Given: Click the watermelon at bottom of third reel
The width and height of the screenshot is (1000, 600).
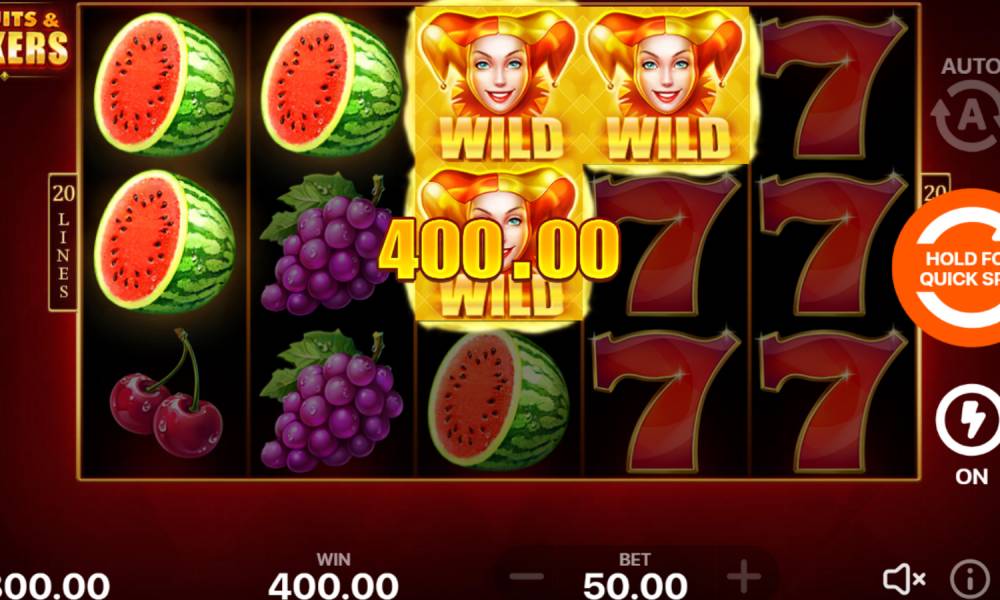Looking at the screenshot, I should coord(499,400).
